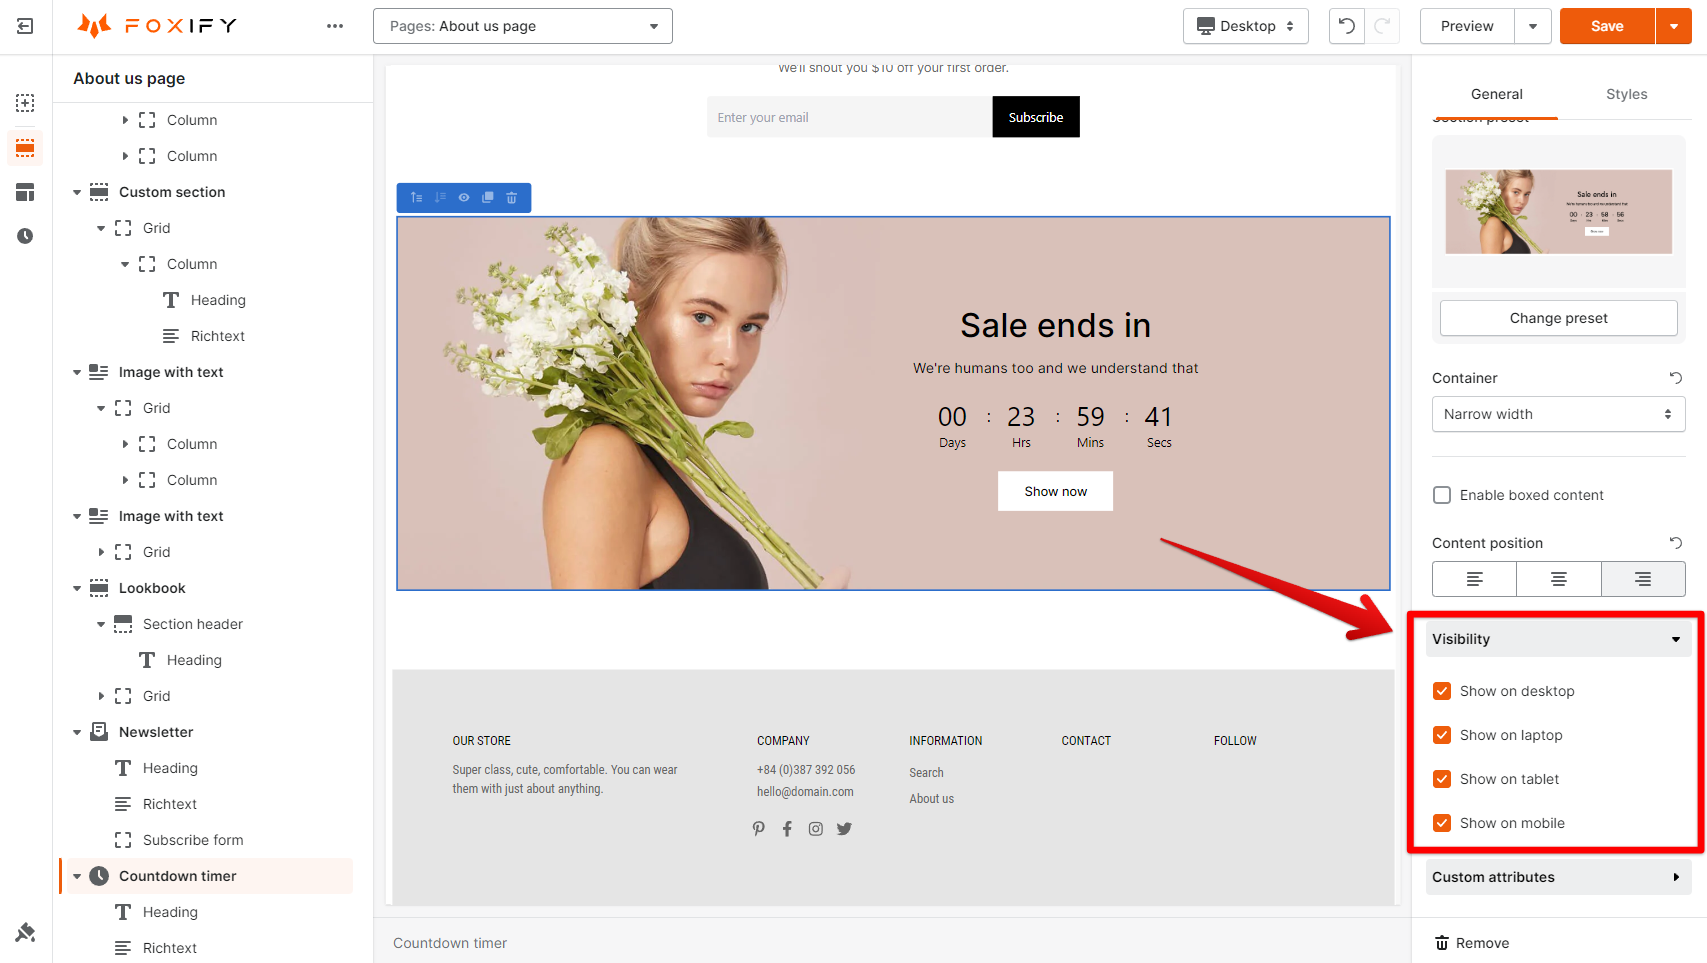The height and width of the screenshot is (963, 1707).
Task: Select Heading under Countdown timer
Action: pos(170,912)
